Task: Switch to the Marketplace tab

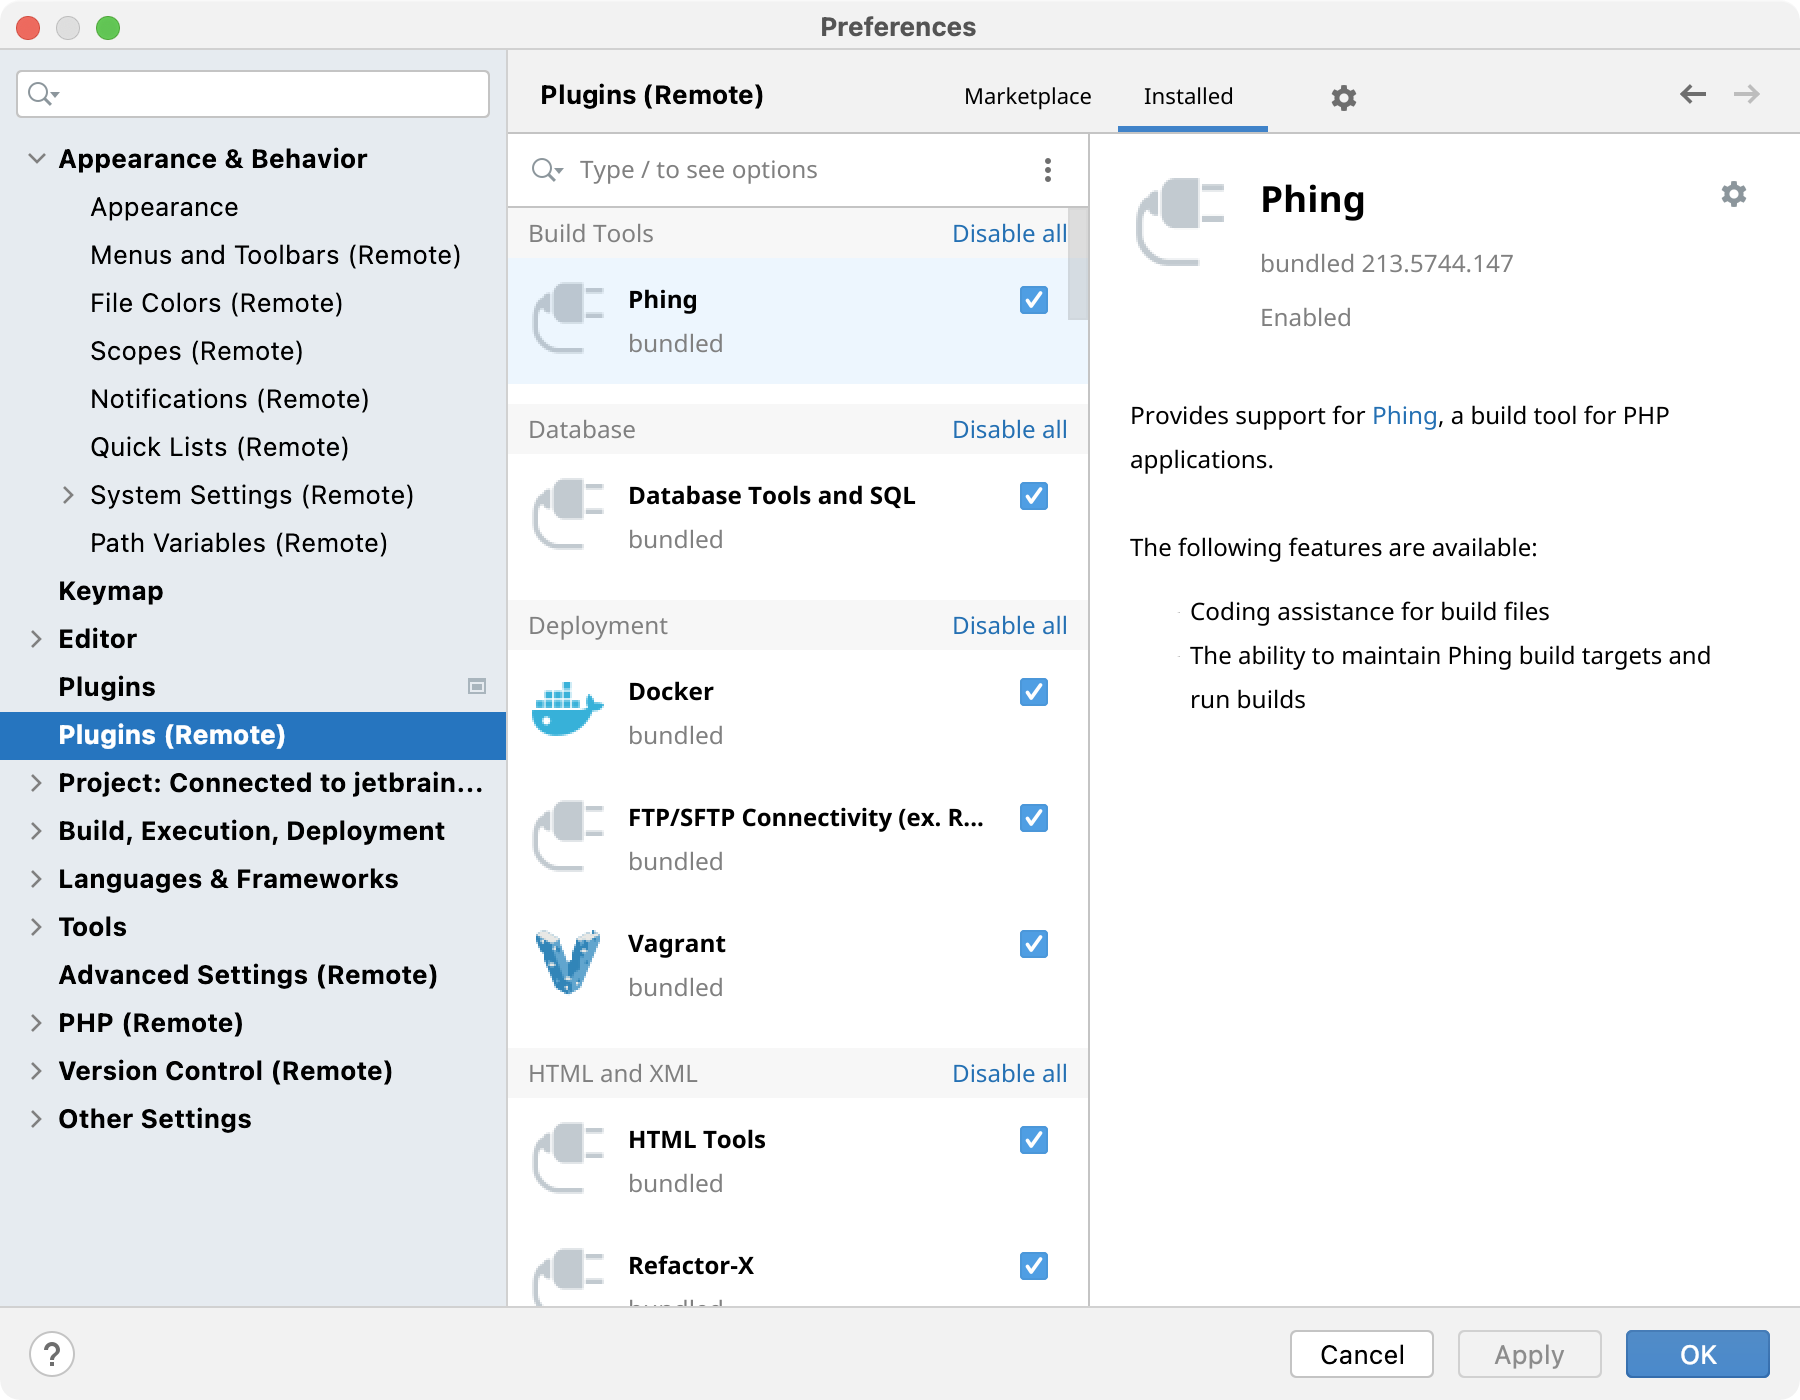Action: (1026, 96)
